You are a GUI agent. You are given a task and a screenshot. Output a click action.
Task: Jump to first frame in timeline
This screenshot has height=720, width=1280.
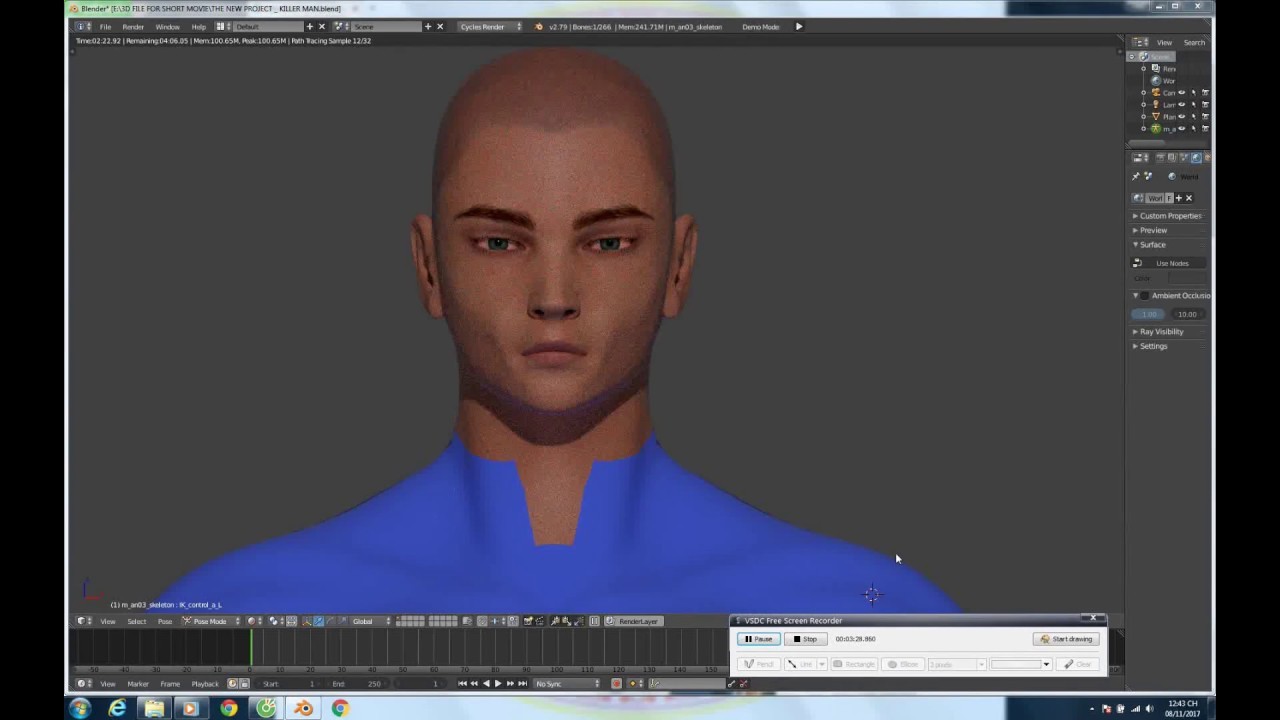point(461,684)
